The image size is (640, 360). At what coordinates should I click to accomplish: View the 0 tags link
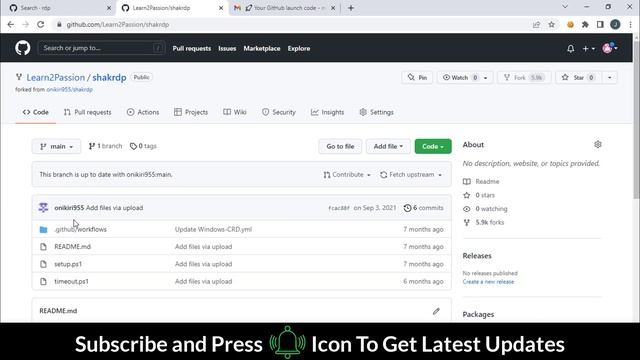[x=143, y=146]
